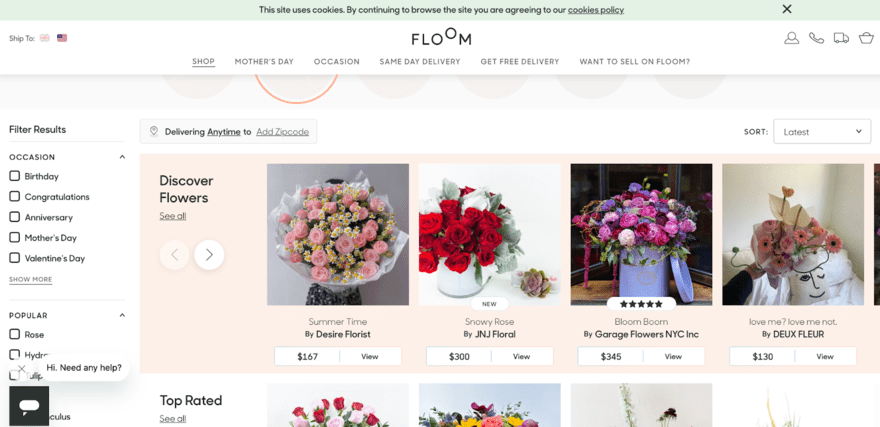Enable the Anniversary filter checkbox
The image size is (880, 427).
point(14,217)
